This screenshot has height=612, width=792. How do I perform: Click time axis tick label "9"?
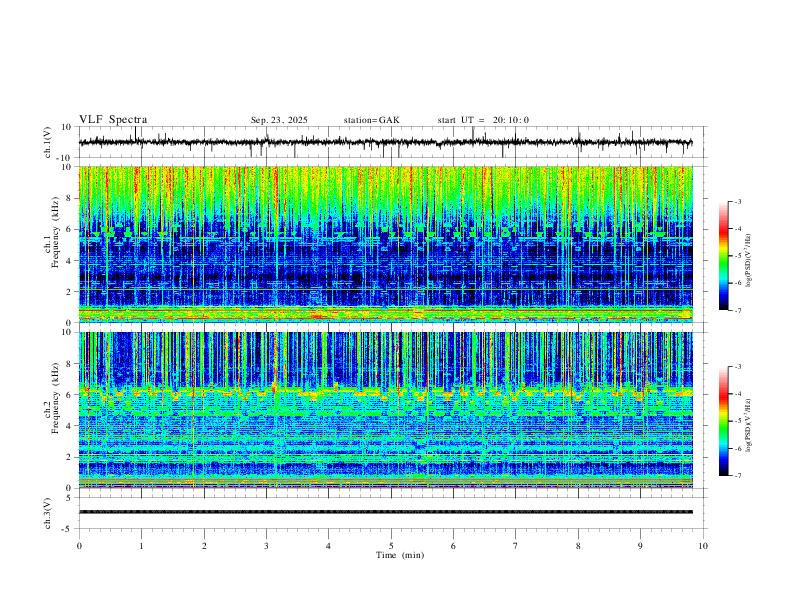tap(640, 546)
